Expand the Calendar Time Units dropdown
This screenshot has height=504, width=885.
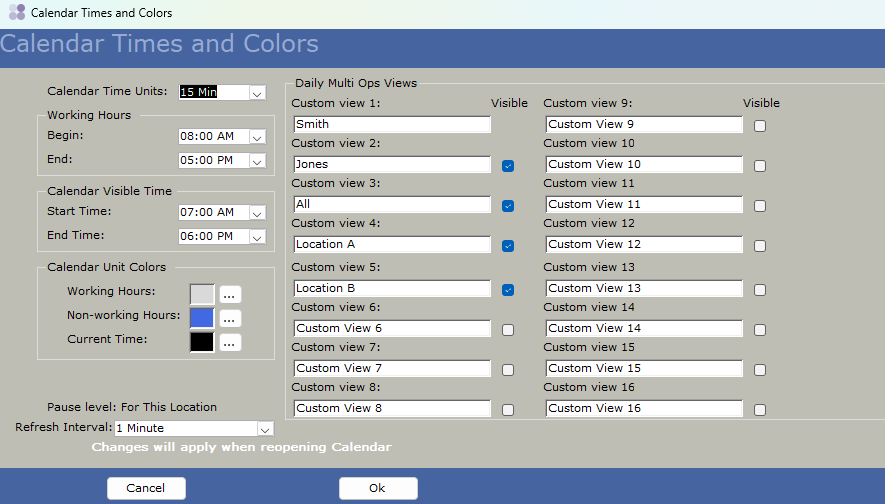click(257, 93)
